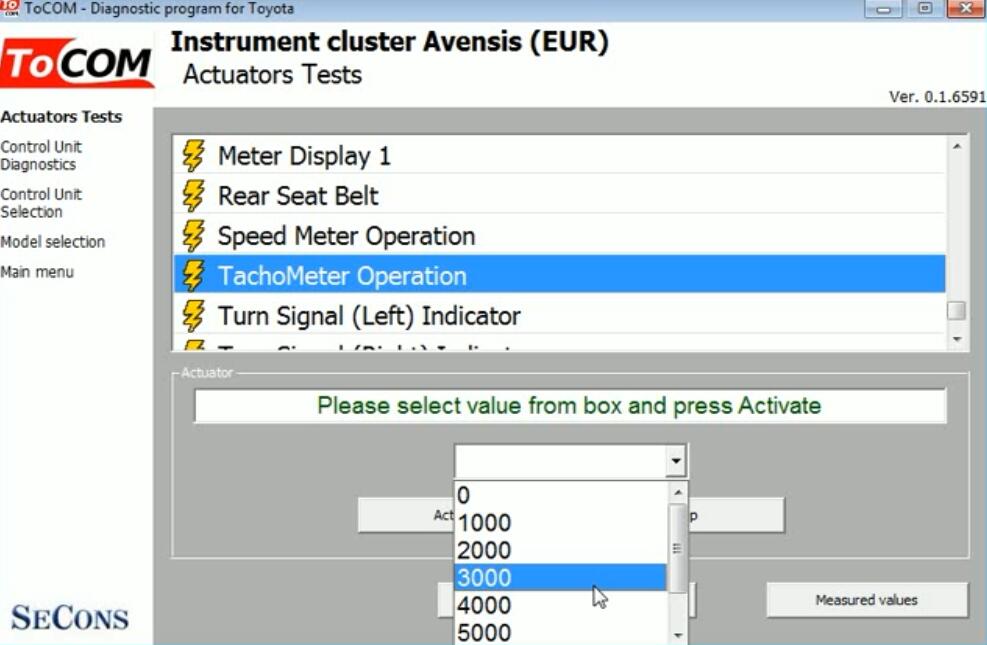Click the lightning icon beside Turn Signal (Left) Indicator
Screen dimensions: 987x645
pyautogui.click(x=193, y=316)
